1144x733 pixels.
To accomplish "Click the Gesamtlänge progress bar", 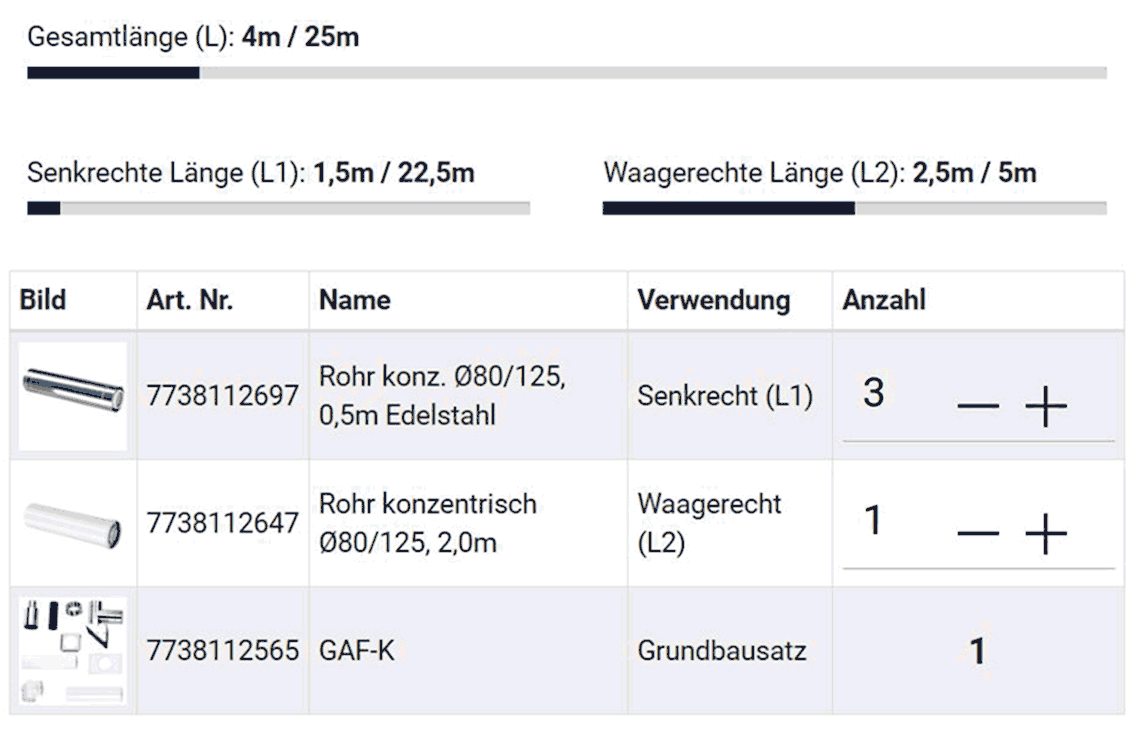I will point(567,73).
